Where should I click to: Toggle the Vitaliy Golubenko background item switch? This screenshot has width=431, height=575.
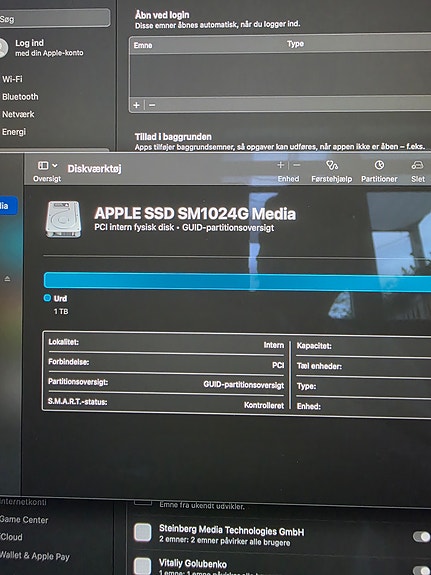421,570
